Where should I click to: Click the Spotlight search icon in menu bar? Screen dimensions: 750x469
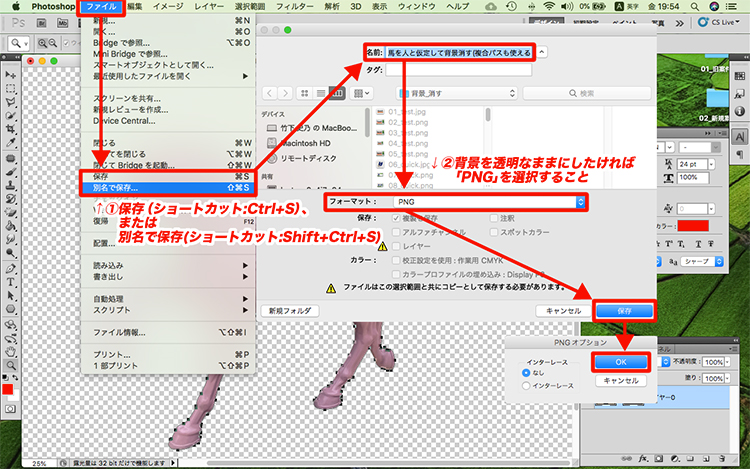coord(694,6)
